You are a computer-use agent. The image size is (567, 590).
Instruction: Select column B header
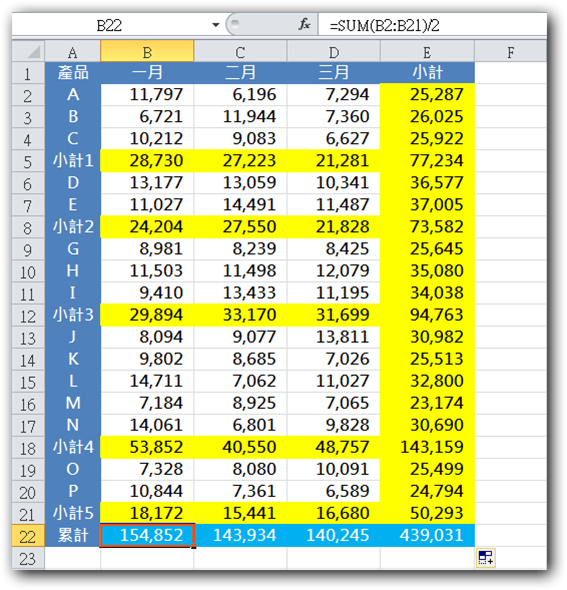point(147,52)
